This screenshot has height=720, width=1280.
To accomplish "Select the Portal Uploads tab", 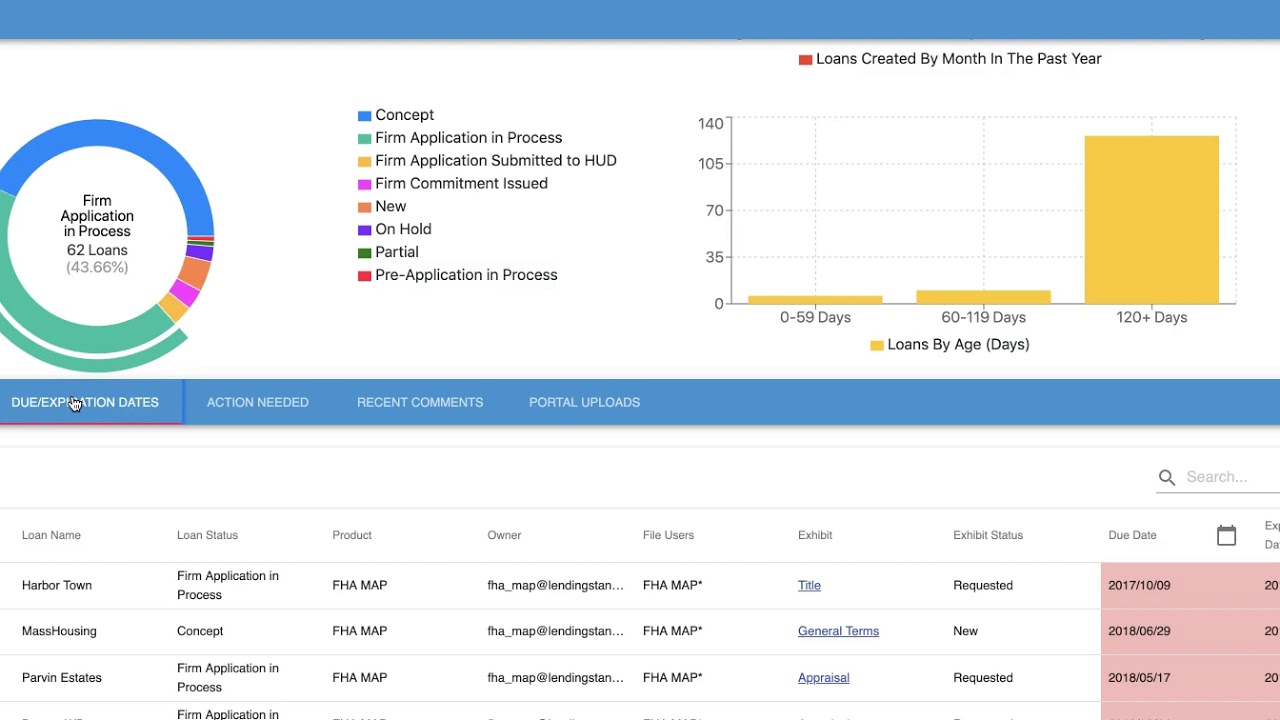I will pos(584,402).
